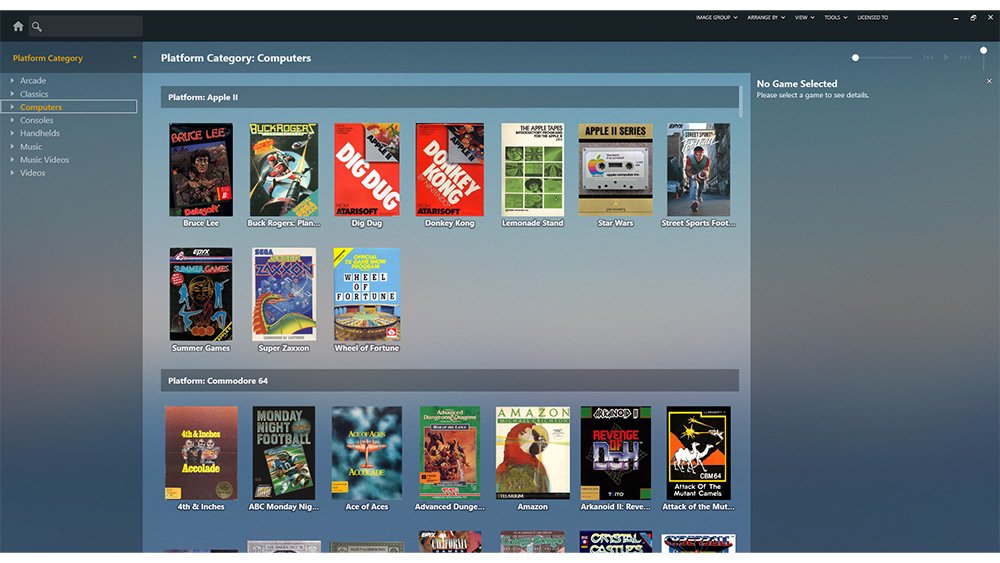Select Classics in the sidebar
Viewport: 1000px width, 563px height.
34,94
